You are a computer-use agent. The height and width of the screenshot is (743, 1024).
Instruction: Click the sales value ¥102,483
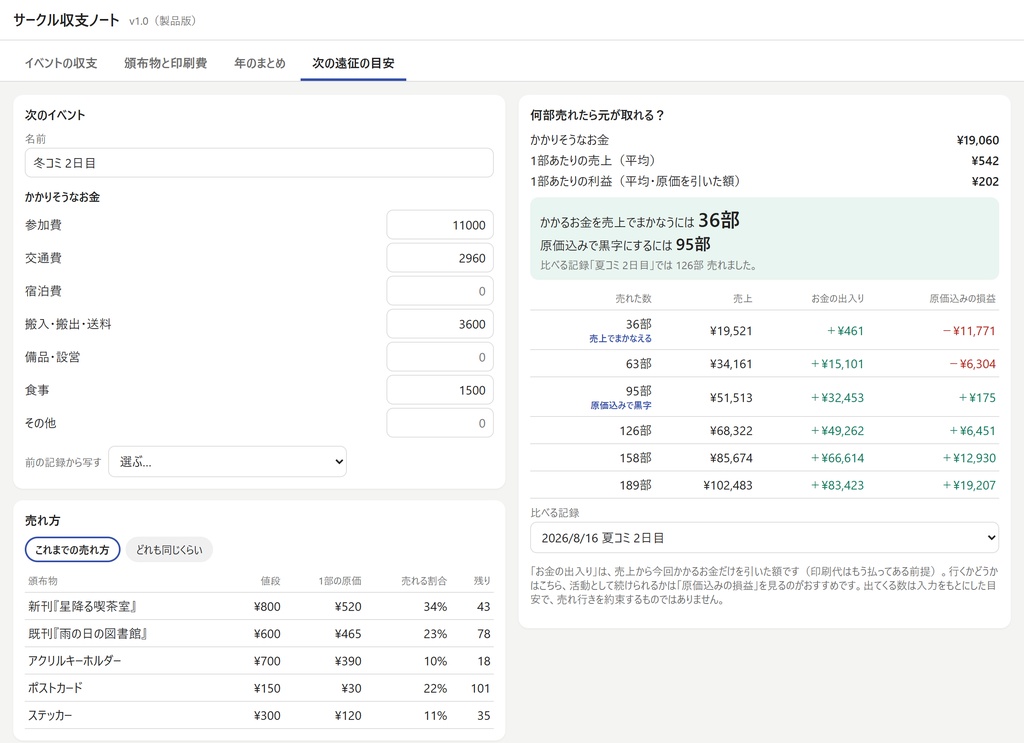tap(728, 485)
